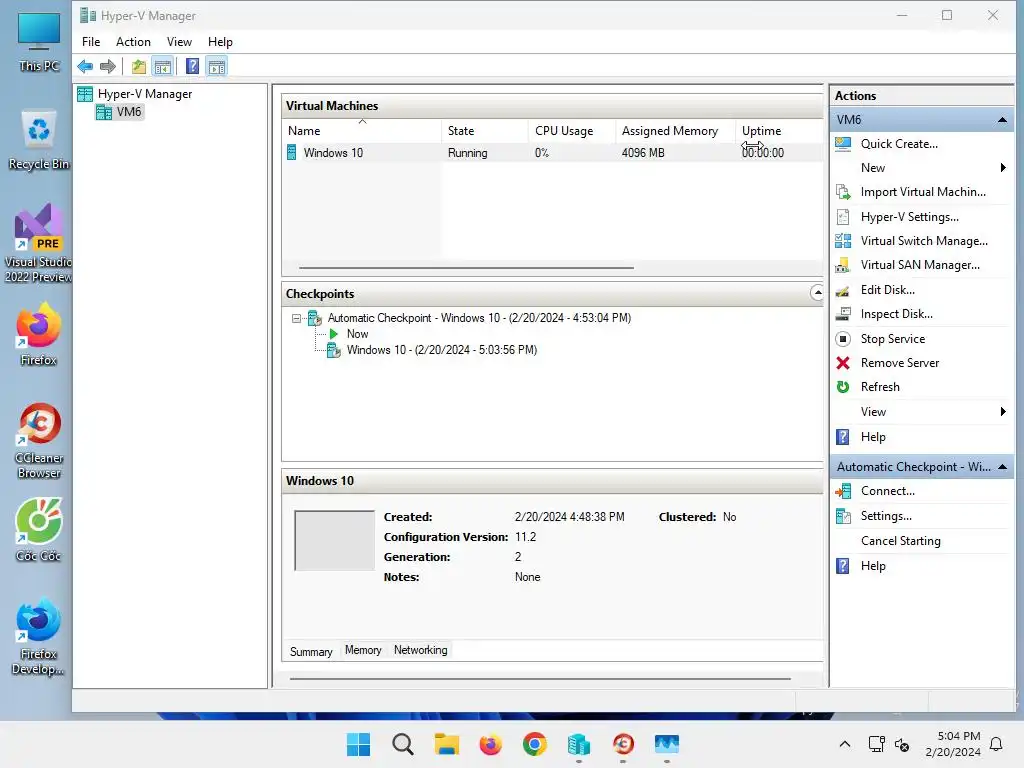Click the Back arrow toolbar icon

[x=85, y=66]
